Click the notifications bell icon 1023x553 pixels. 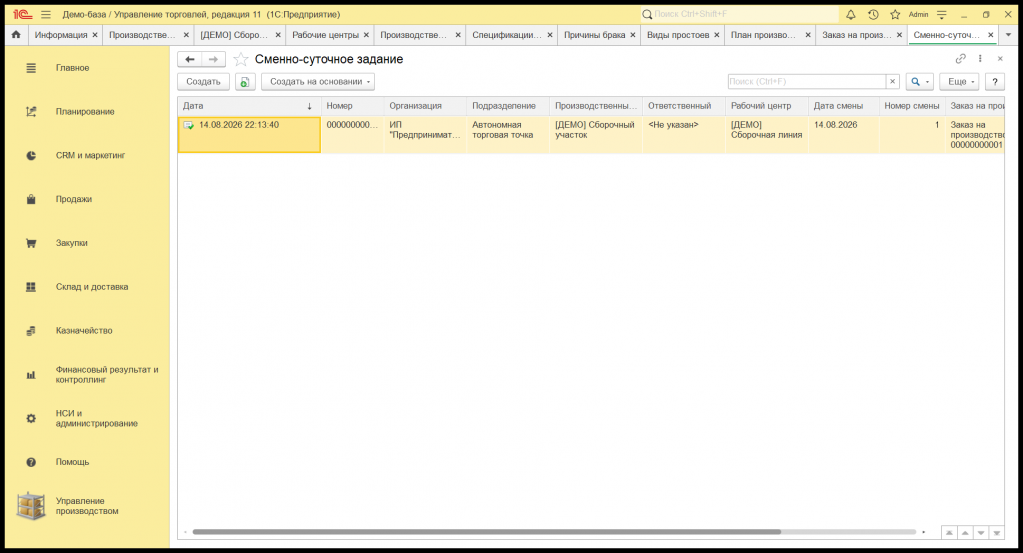coord(851,14)
